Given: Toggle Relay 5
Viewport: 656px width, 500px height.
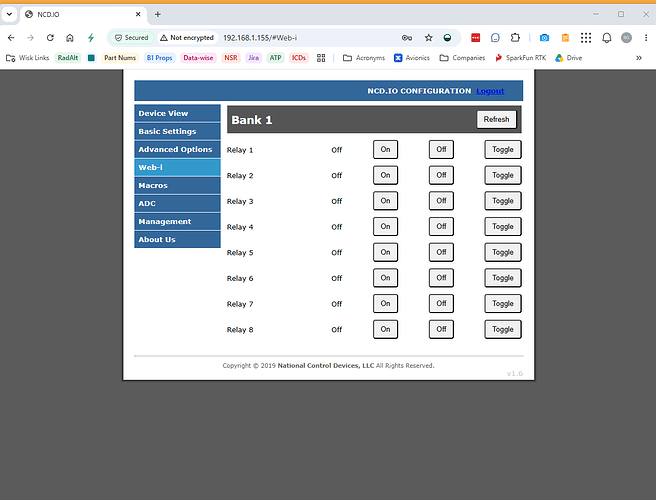Looking at the screenshot, I should [503, 252].
